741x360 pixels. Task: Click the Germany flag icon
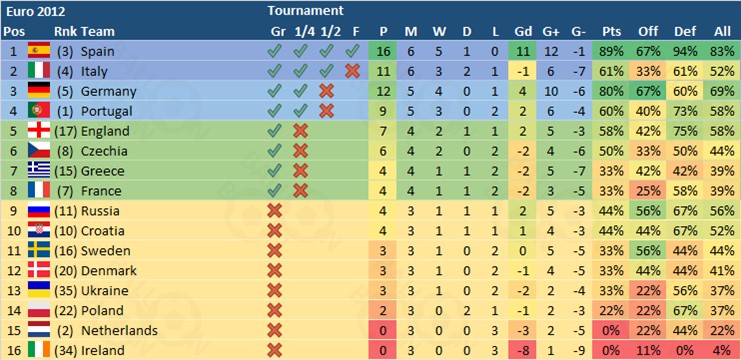pos(39,91)
